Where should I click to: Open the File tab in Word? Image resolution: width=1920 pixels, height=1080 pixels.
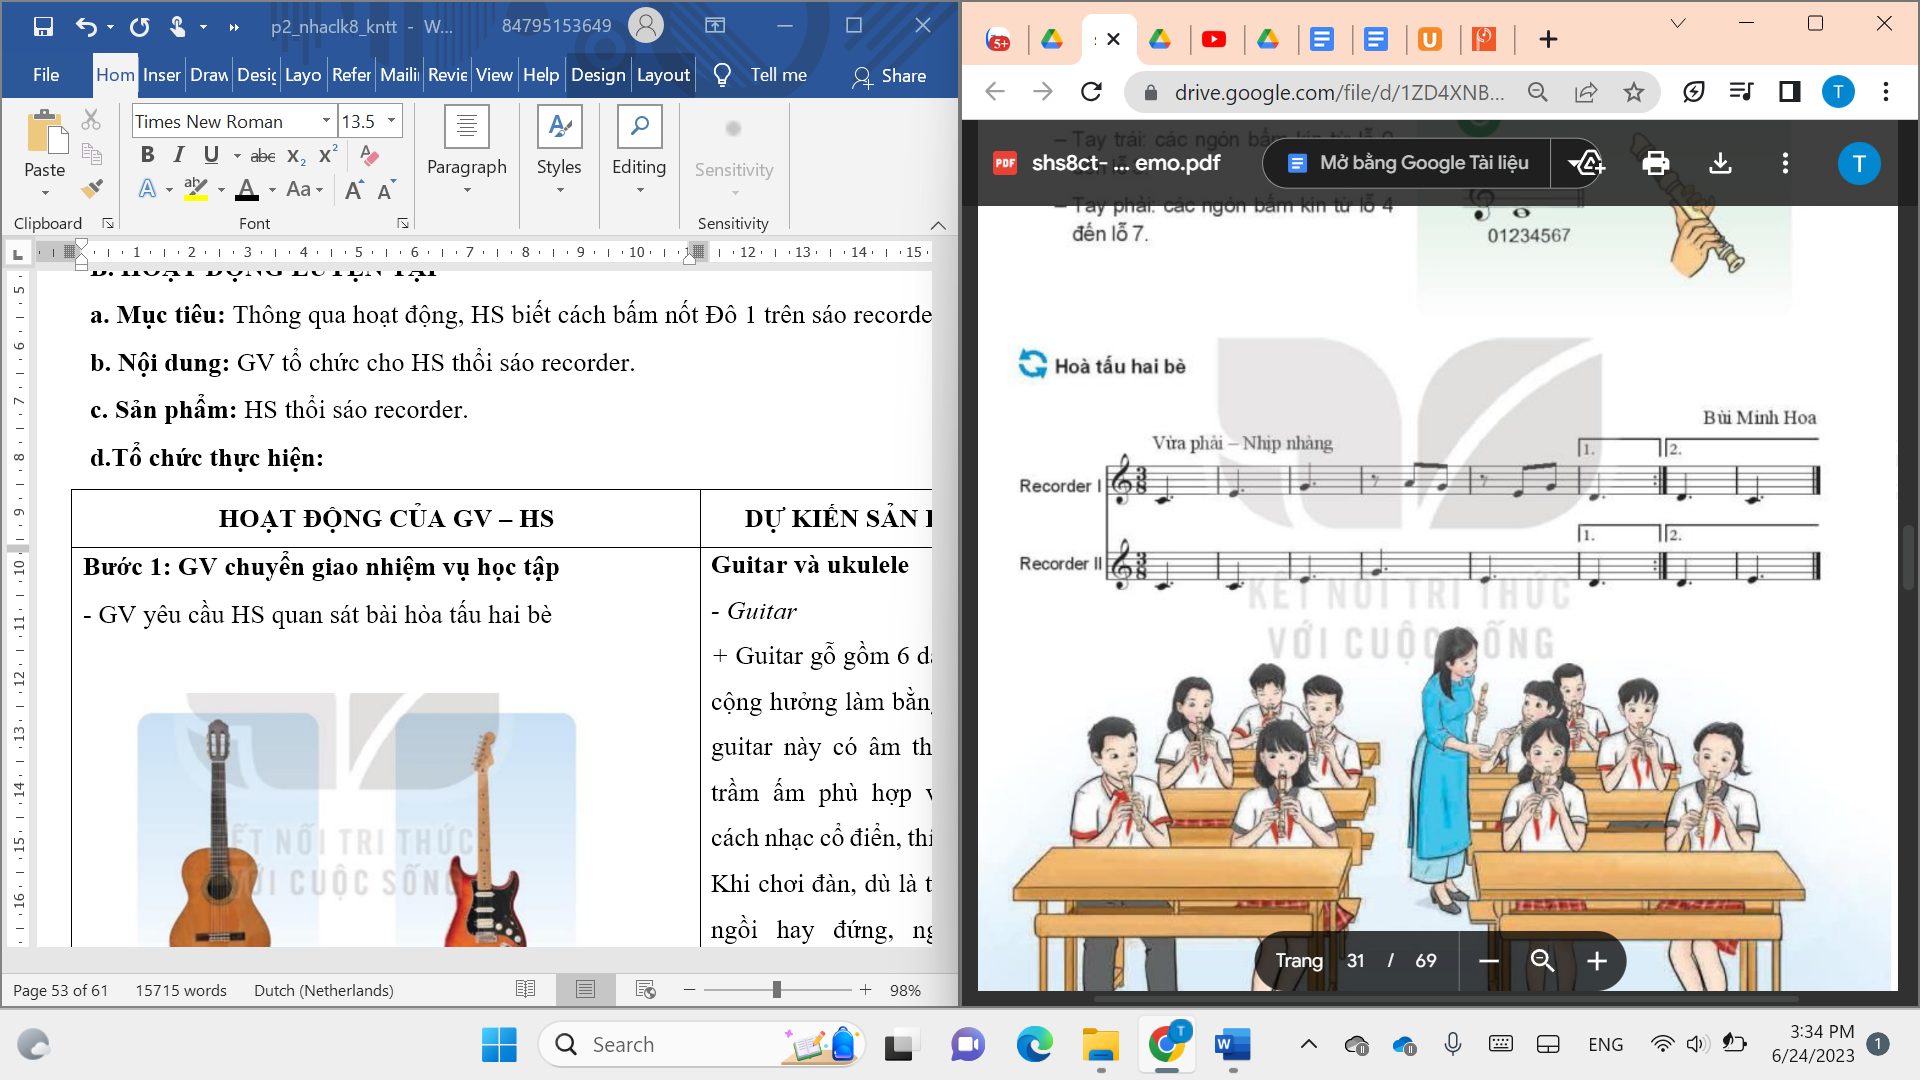46,75
